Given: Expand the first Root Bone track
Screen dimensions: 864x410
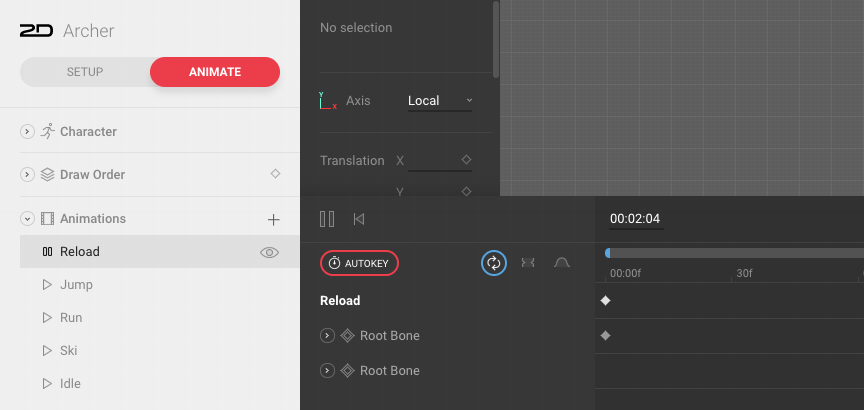Looking at the screenshot, I should point(327,336).
